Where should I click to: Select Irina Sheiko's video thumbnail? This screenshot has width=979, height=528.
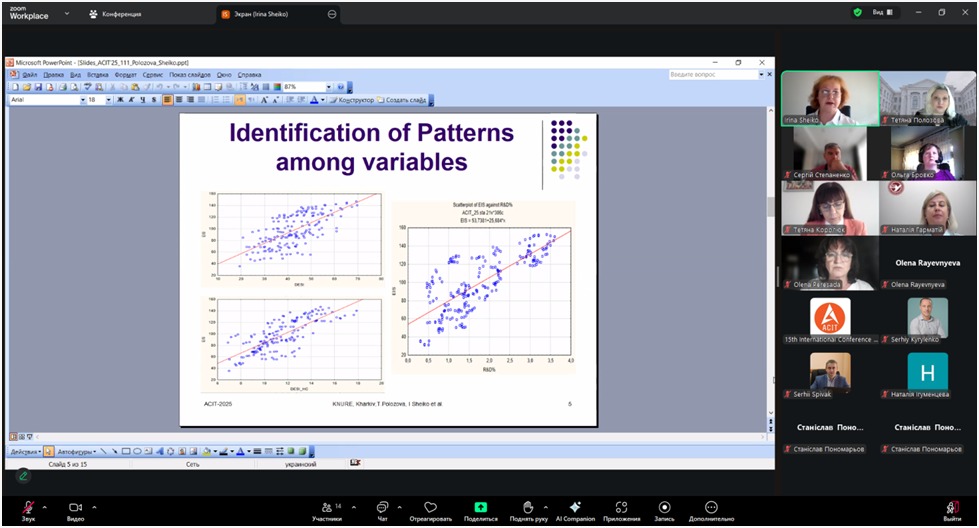point(829,98)
